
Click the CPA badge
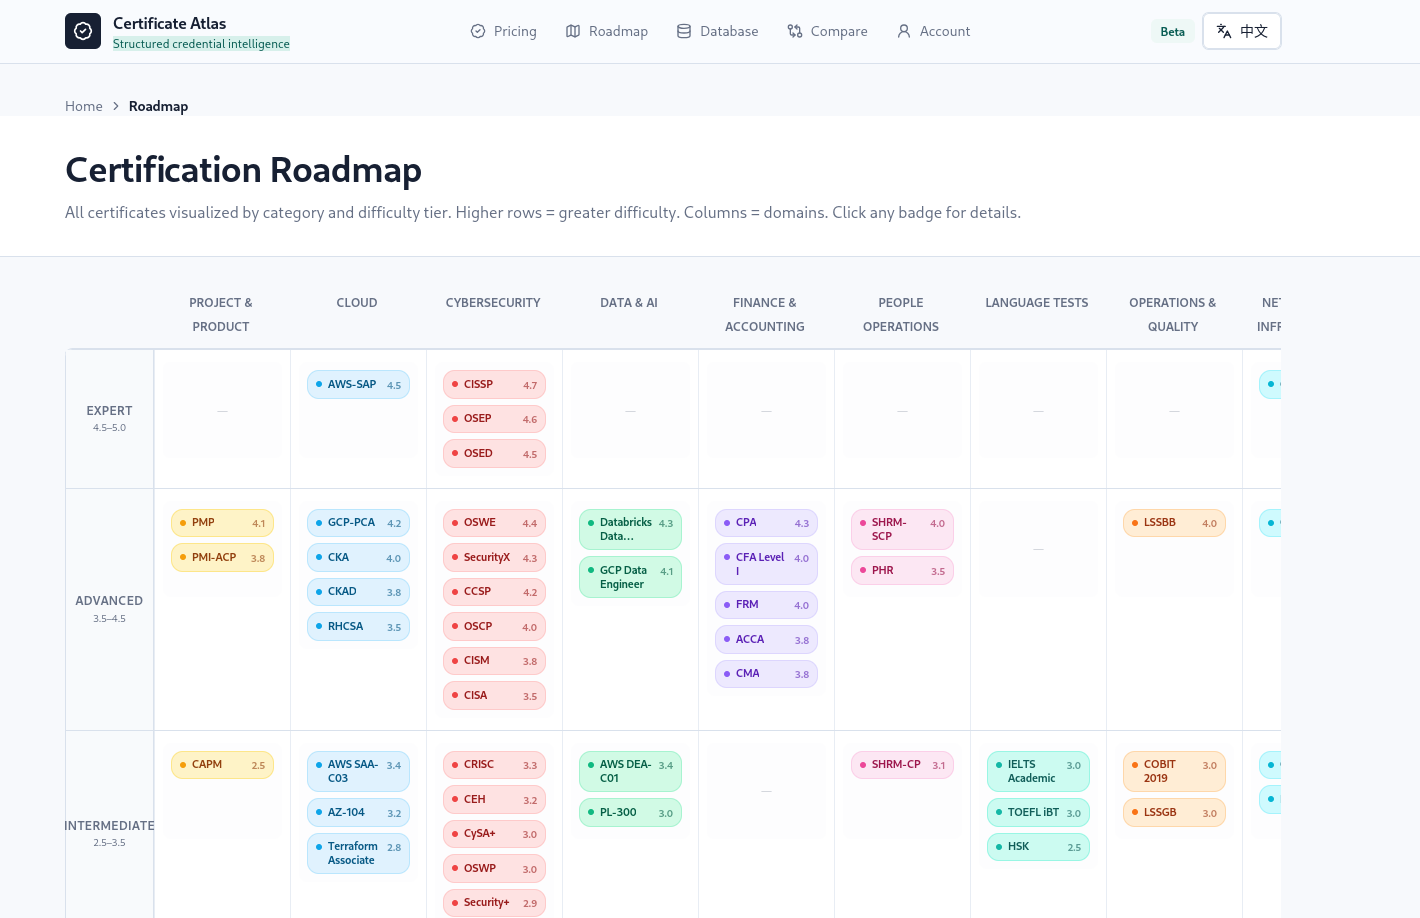point(766,523)
